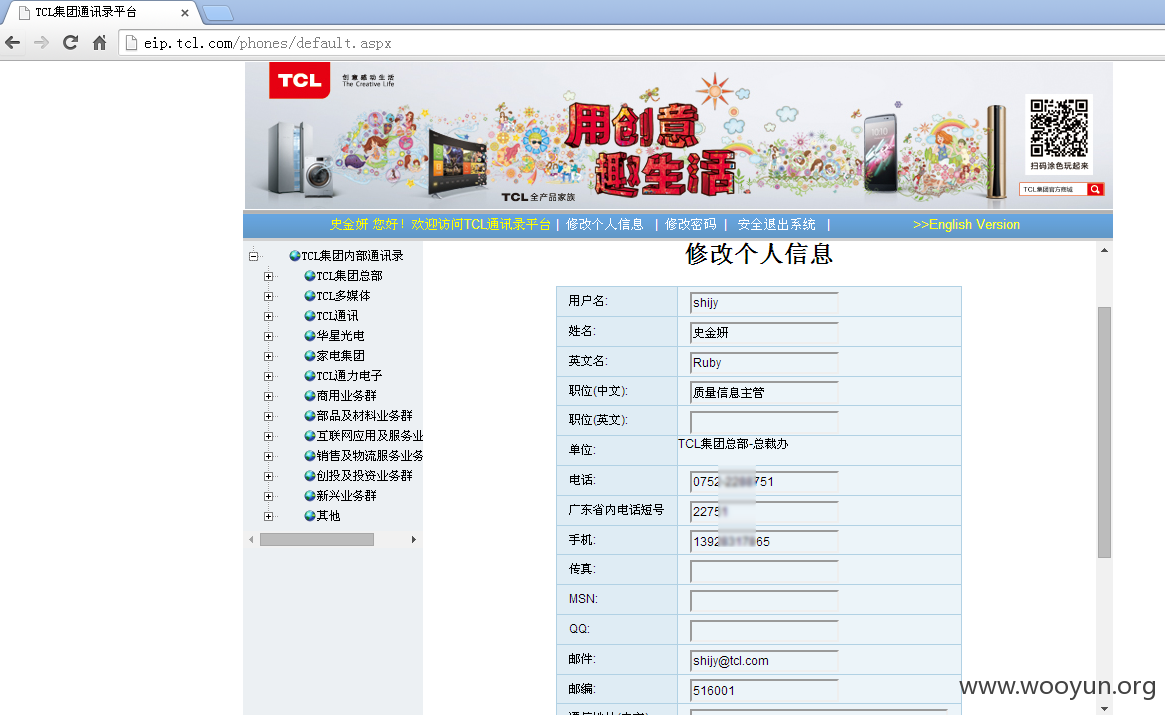Click the globe icon beside 华星光电
This screenshot has width=1165, height=715.
(310, 336)
